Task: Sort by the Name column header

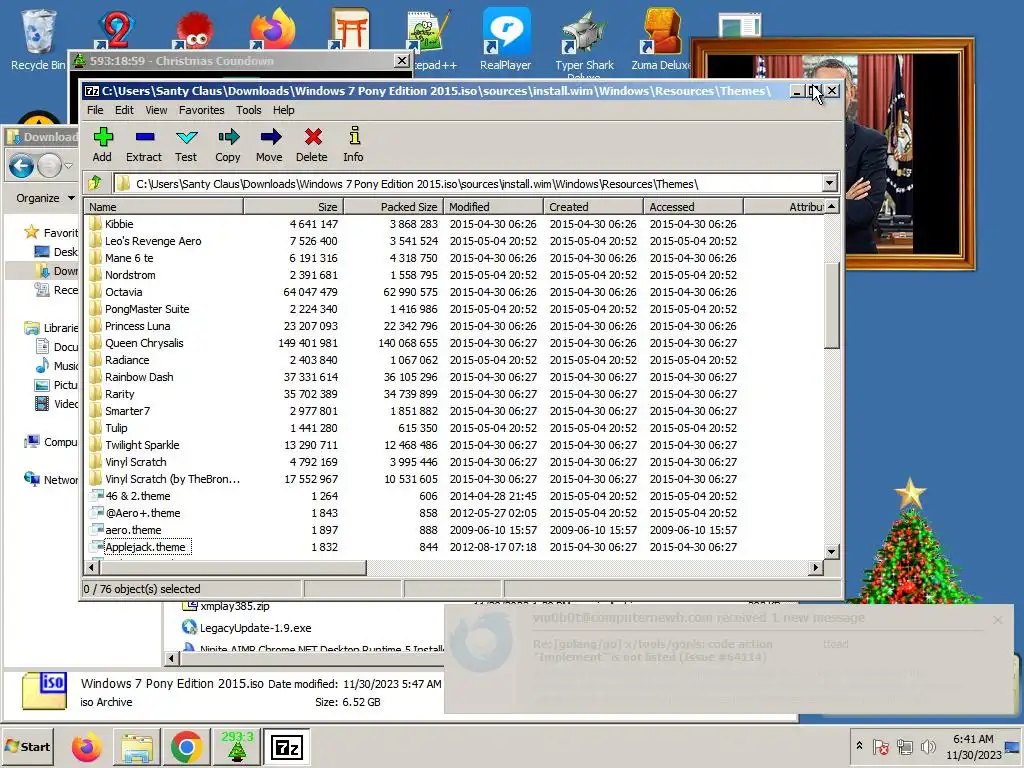Action: point(164,206)
